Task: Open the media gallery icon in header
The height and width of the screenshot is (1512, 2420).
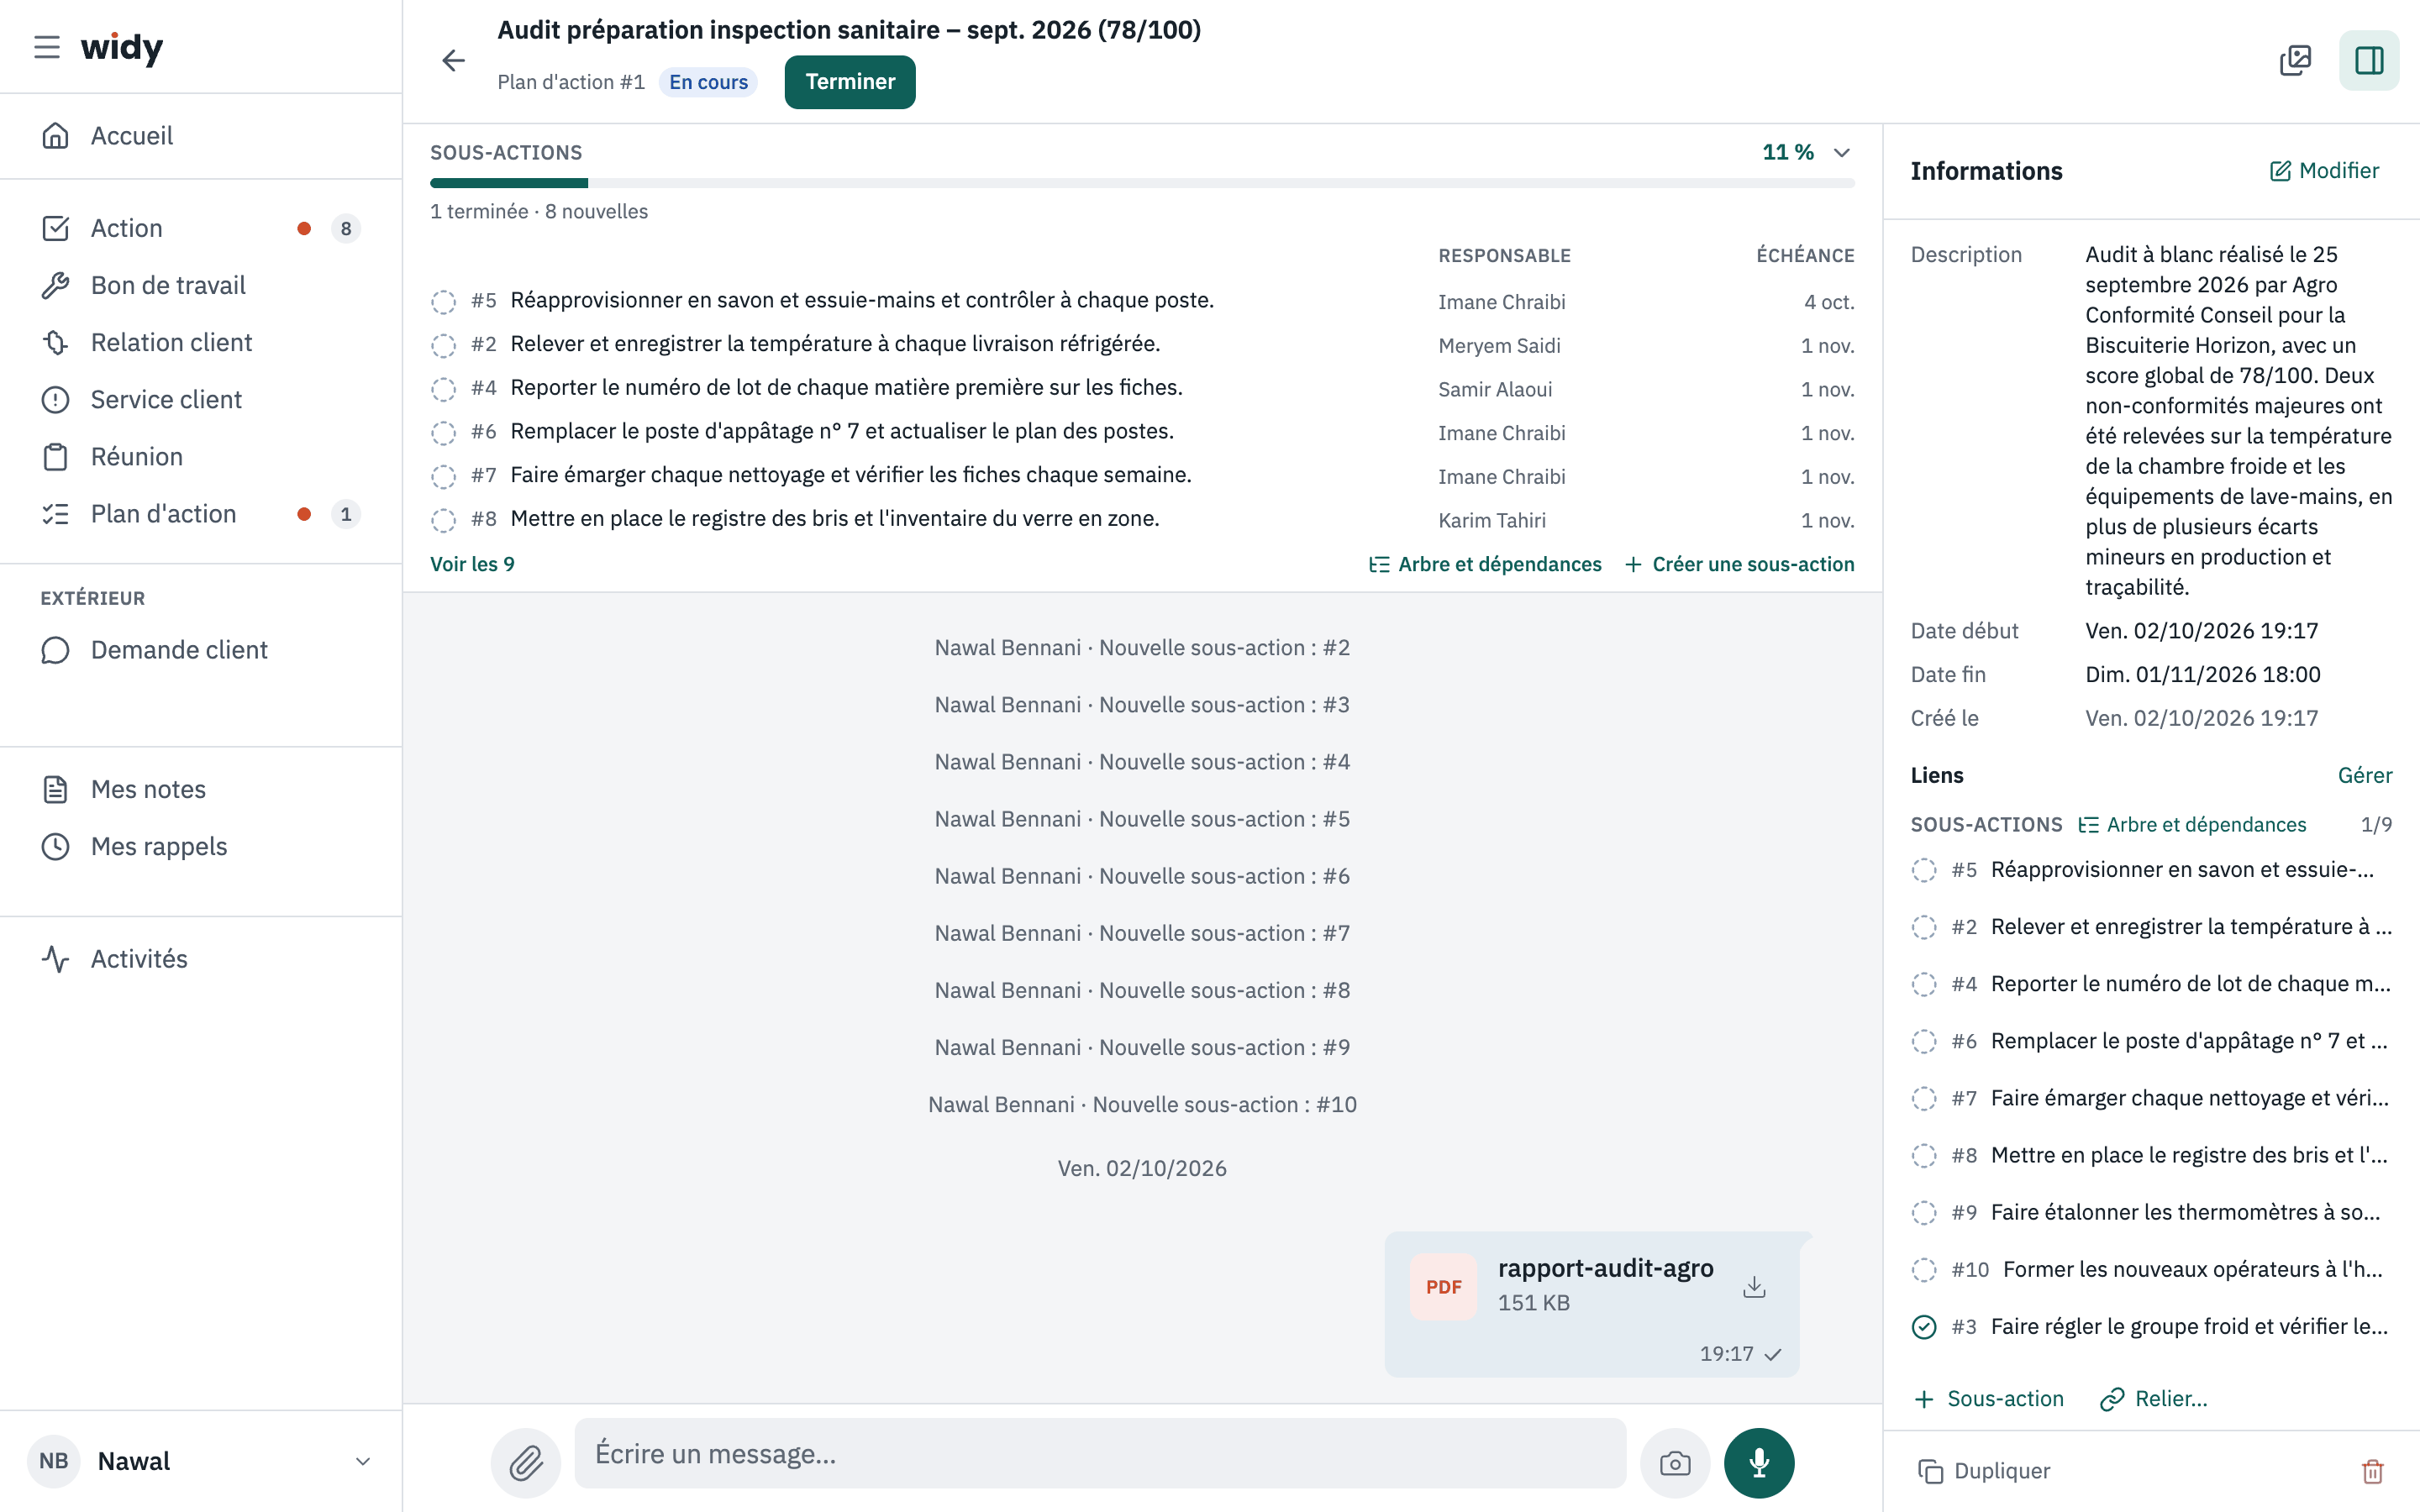Action: click(2295, 61)
